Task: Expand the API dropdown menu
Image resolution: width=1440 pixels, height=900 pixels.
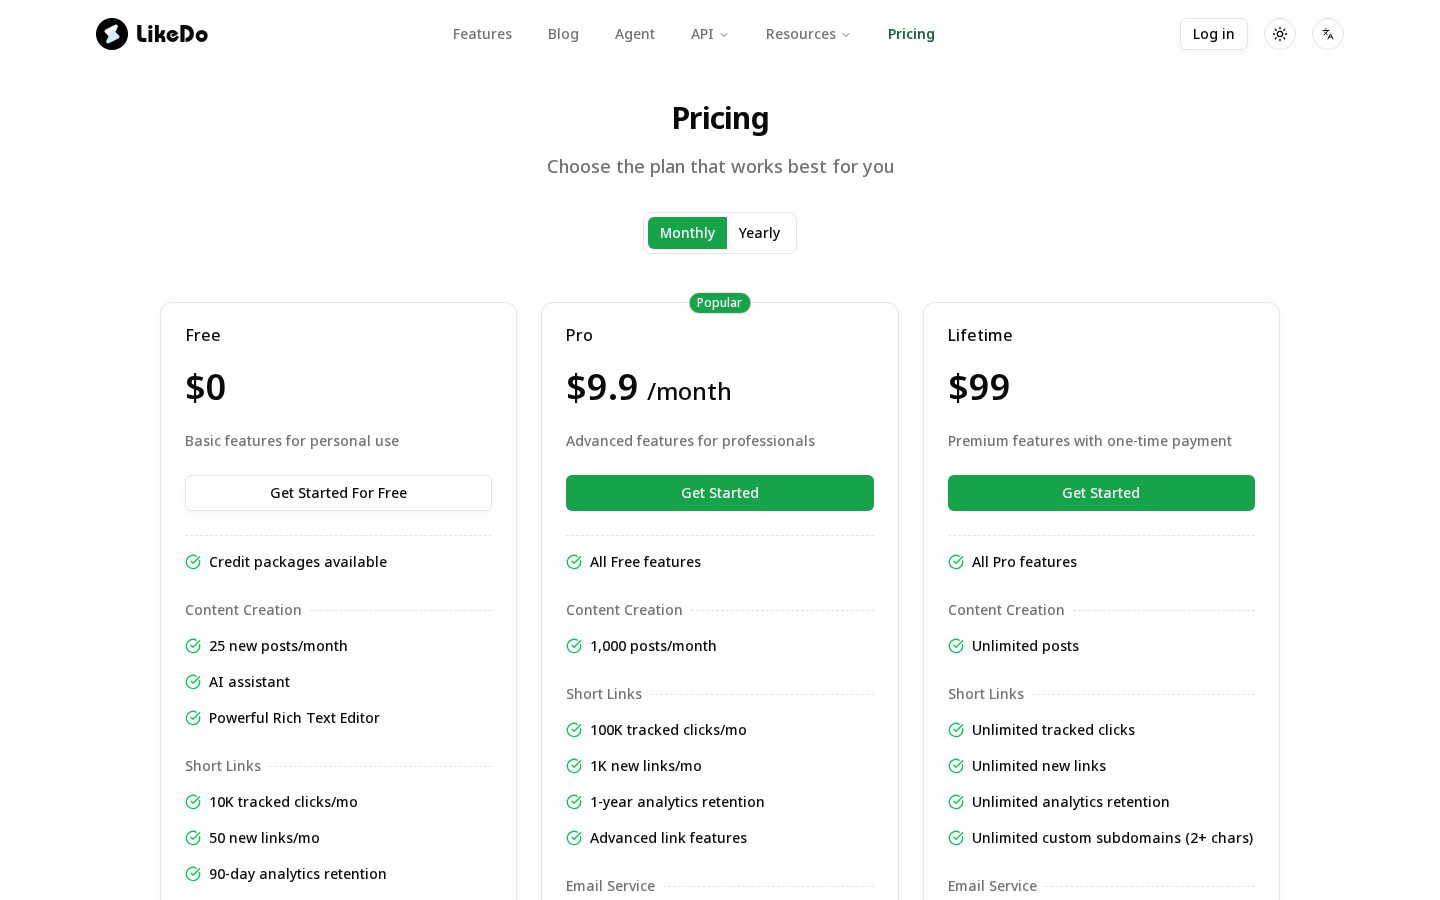Action: coord(710,34)
